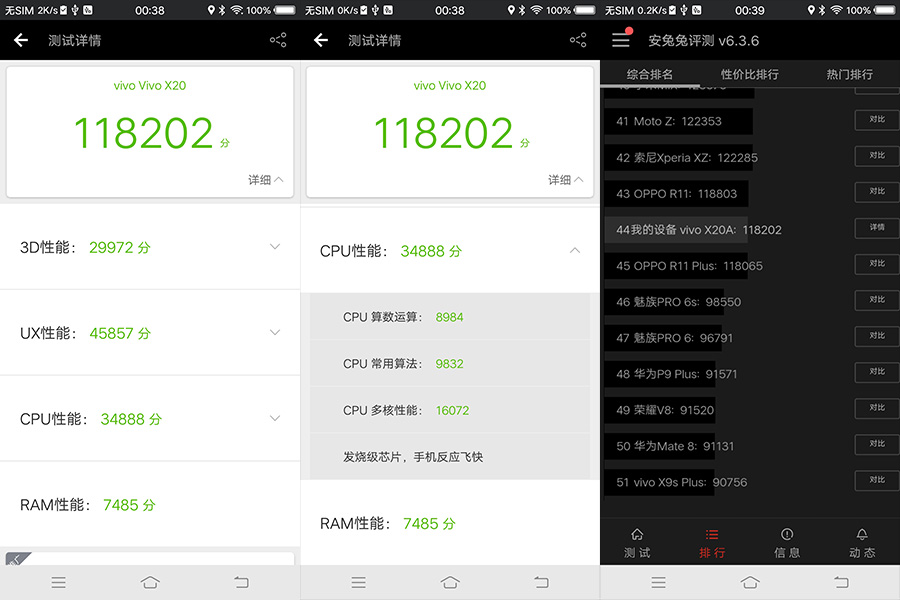
Task: Open the hamburger menu on the 安兔兔评测 screen
Action: (x=622, y=40)
